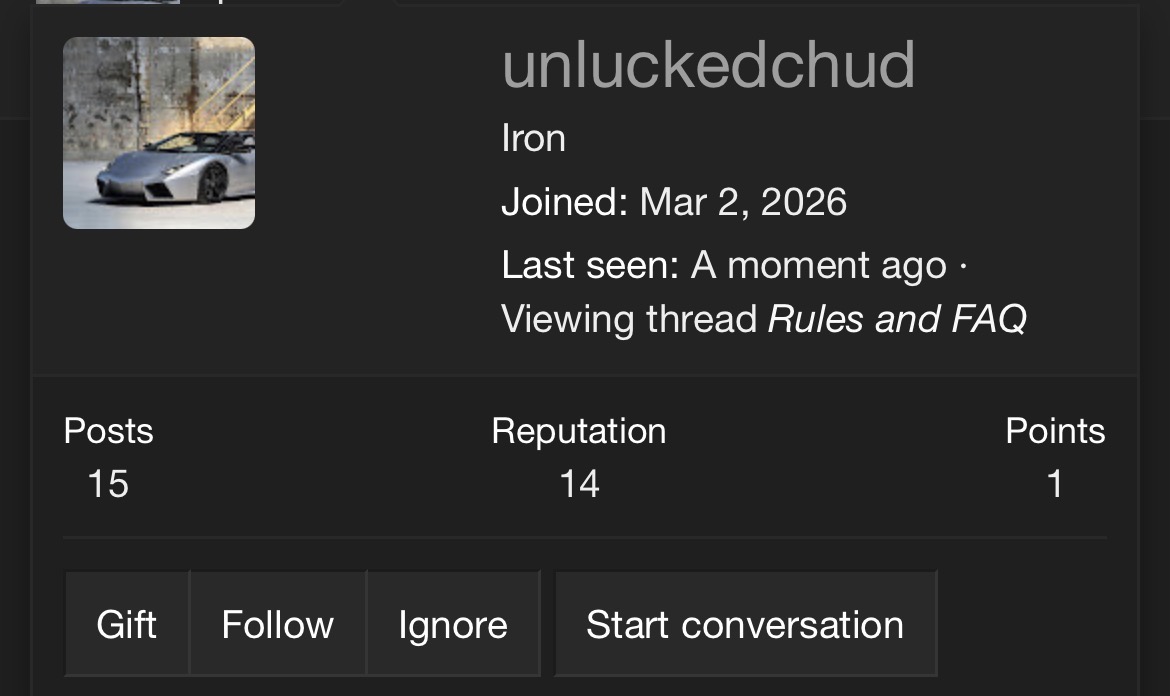This screenshot has width=1170, height=696.
Task: Open the points count 1
Action: [1054, 484]
